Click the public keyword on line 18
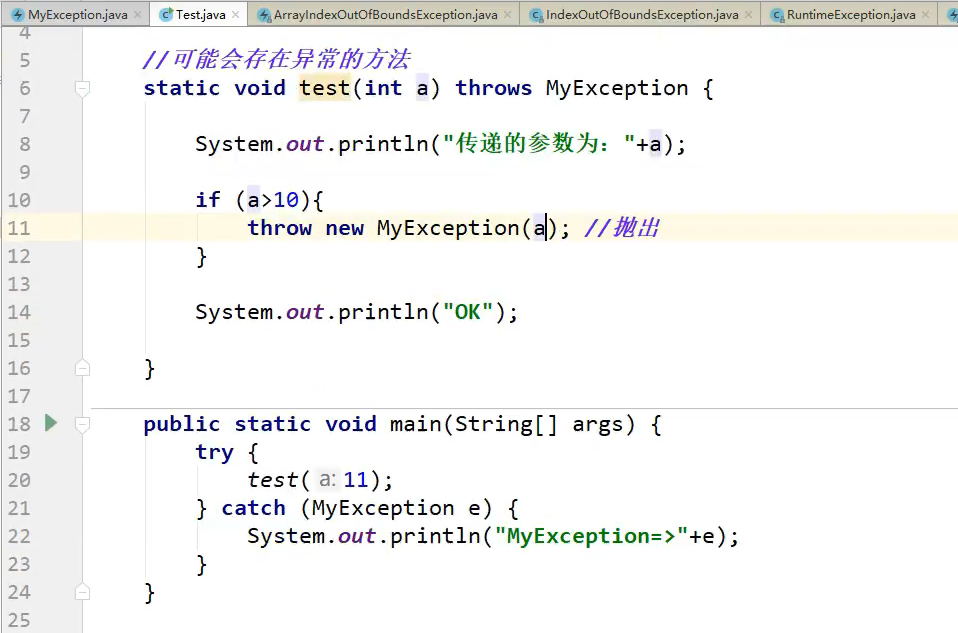 (181, 424)
